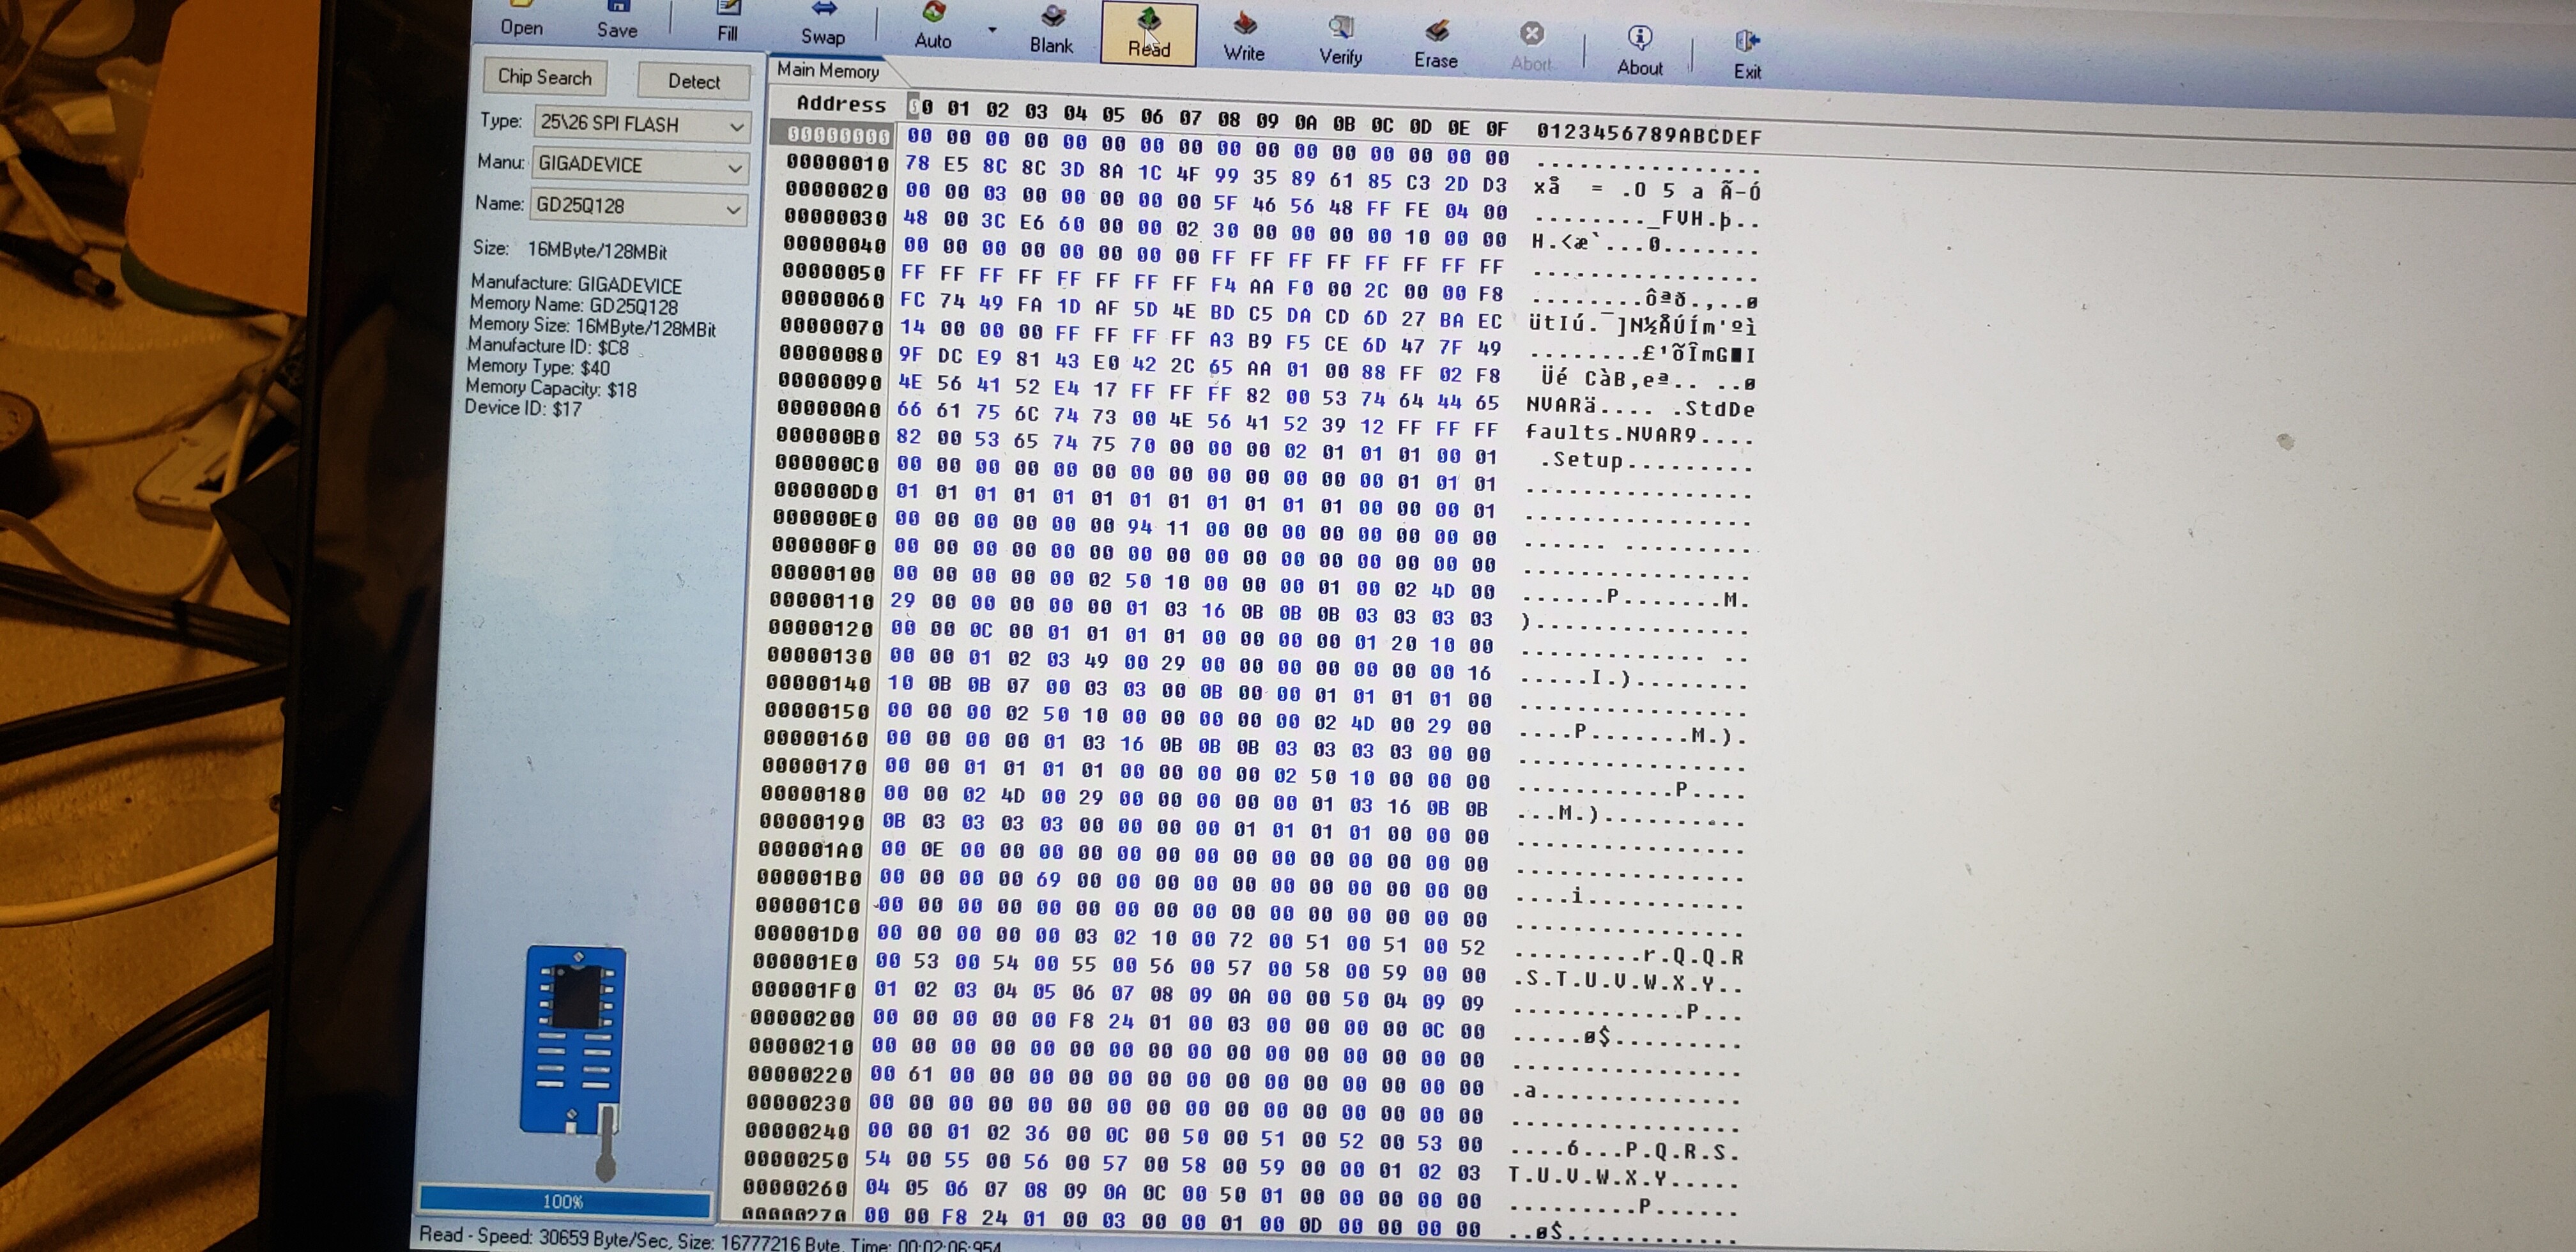
Task: Click the Manufacture ID: $C8 text
Action: 548,346
